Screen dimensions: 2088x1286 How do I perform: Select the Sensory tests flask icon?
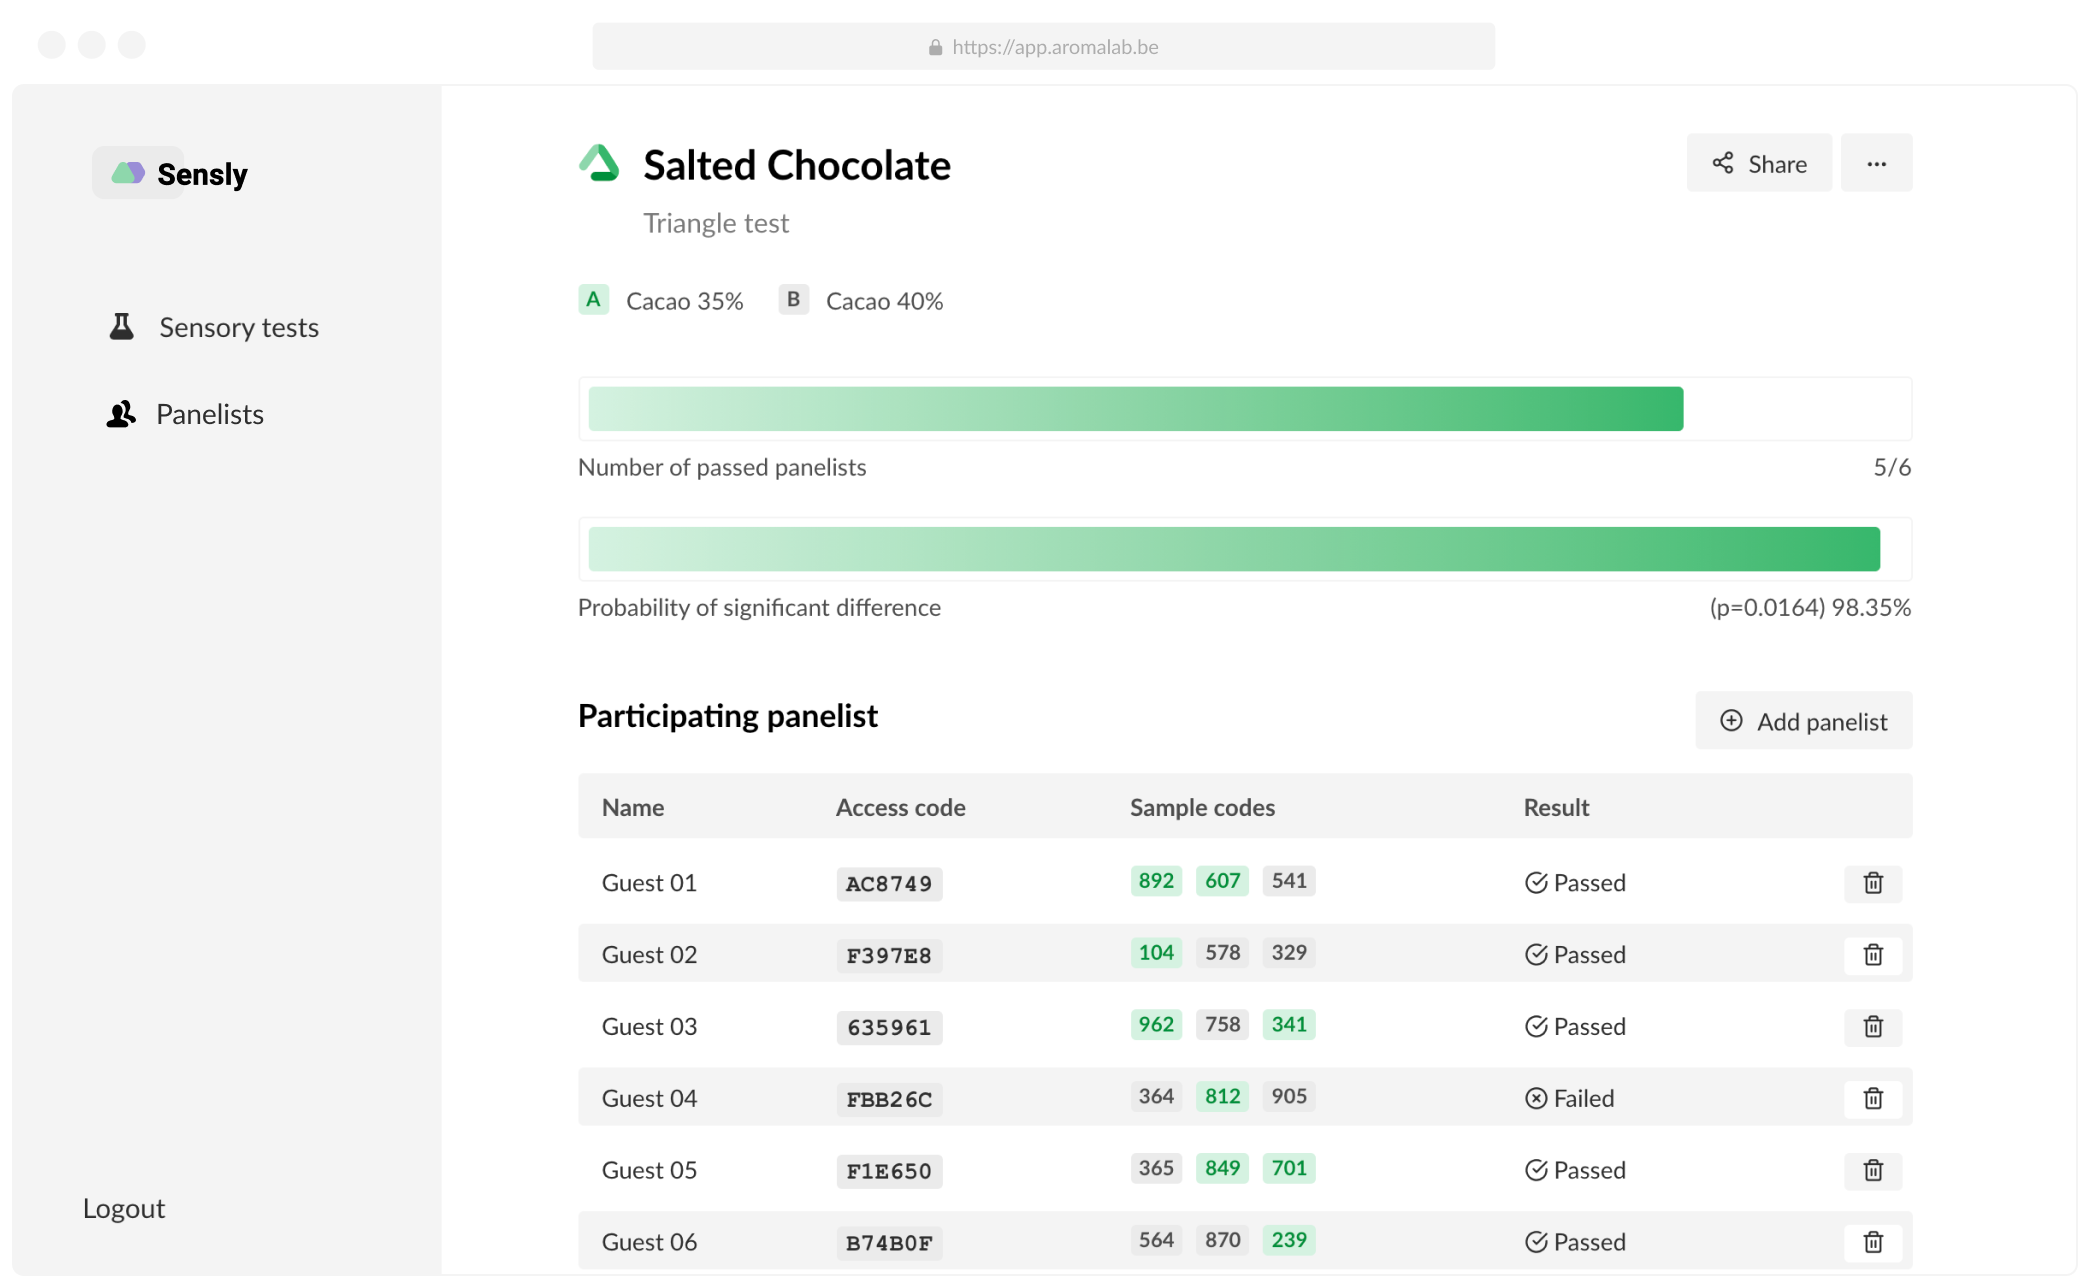[x=120, y=326]
